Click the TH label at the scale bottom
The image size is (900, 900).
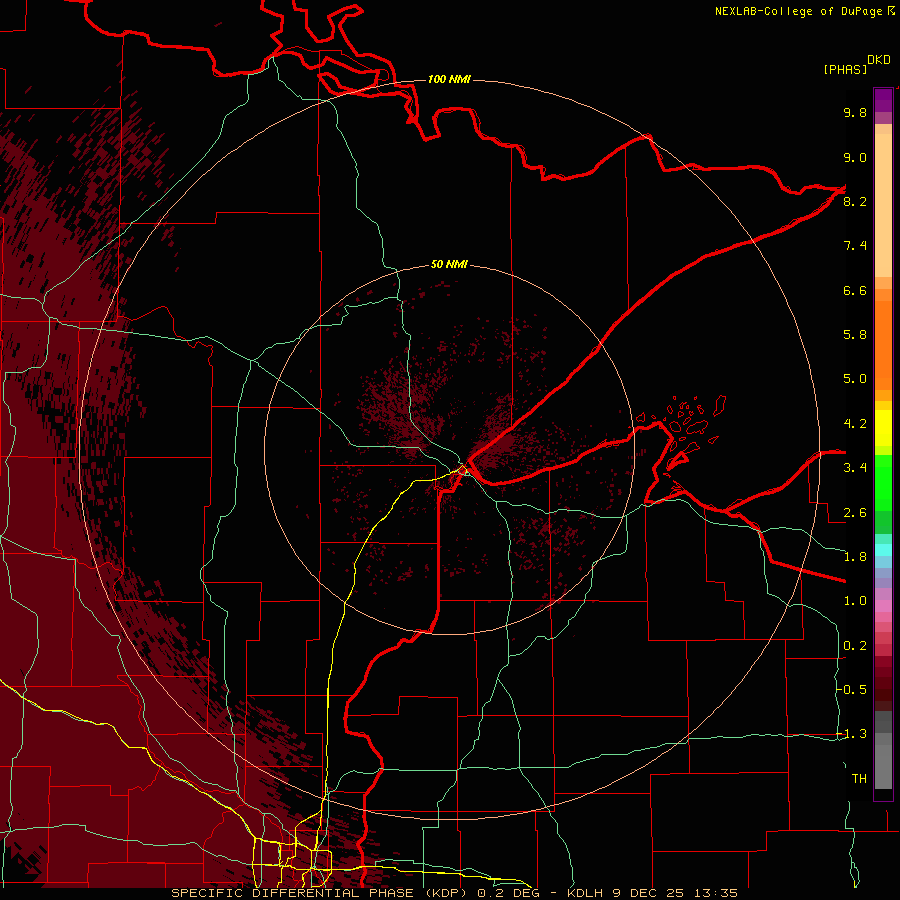tap(859, 779)
